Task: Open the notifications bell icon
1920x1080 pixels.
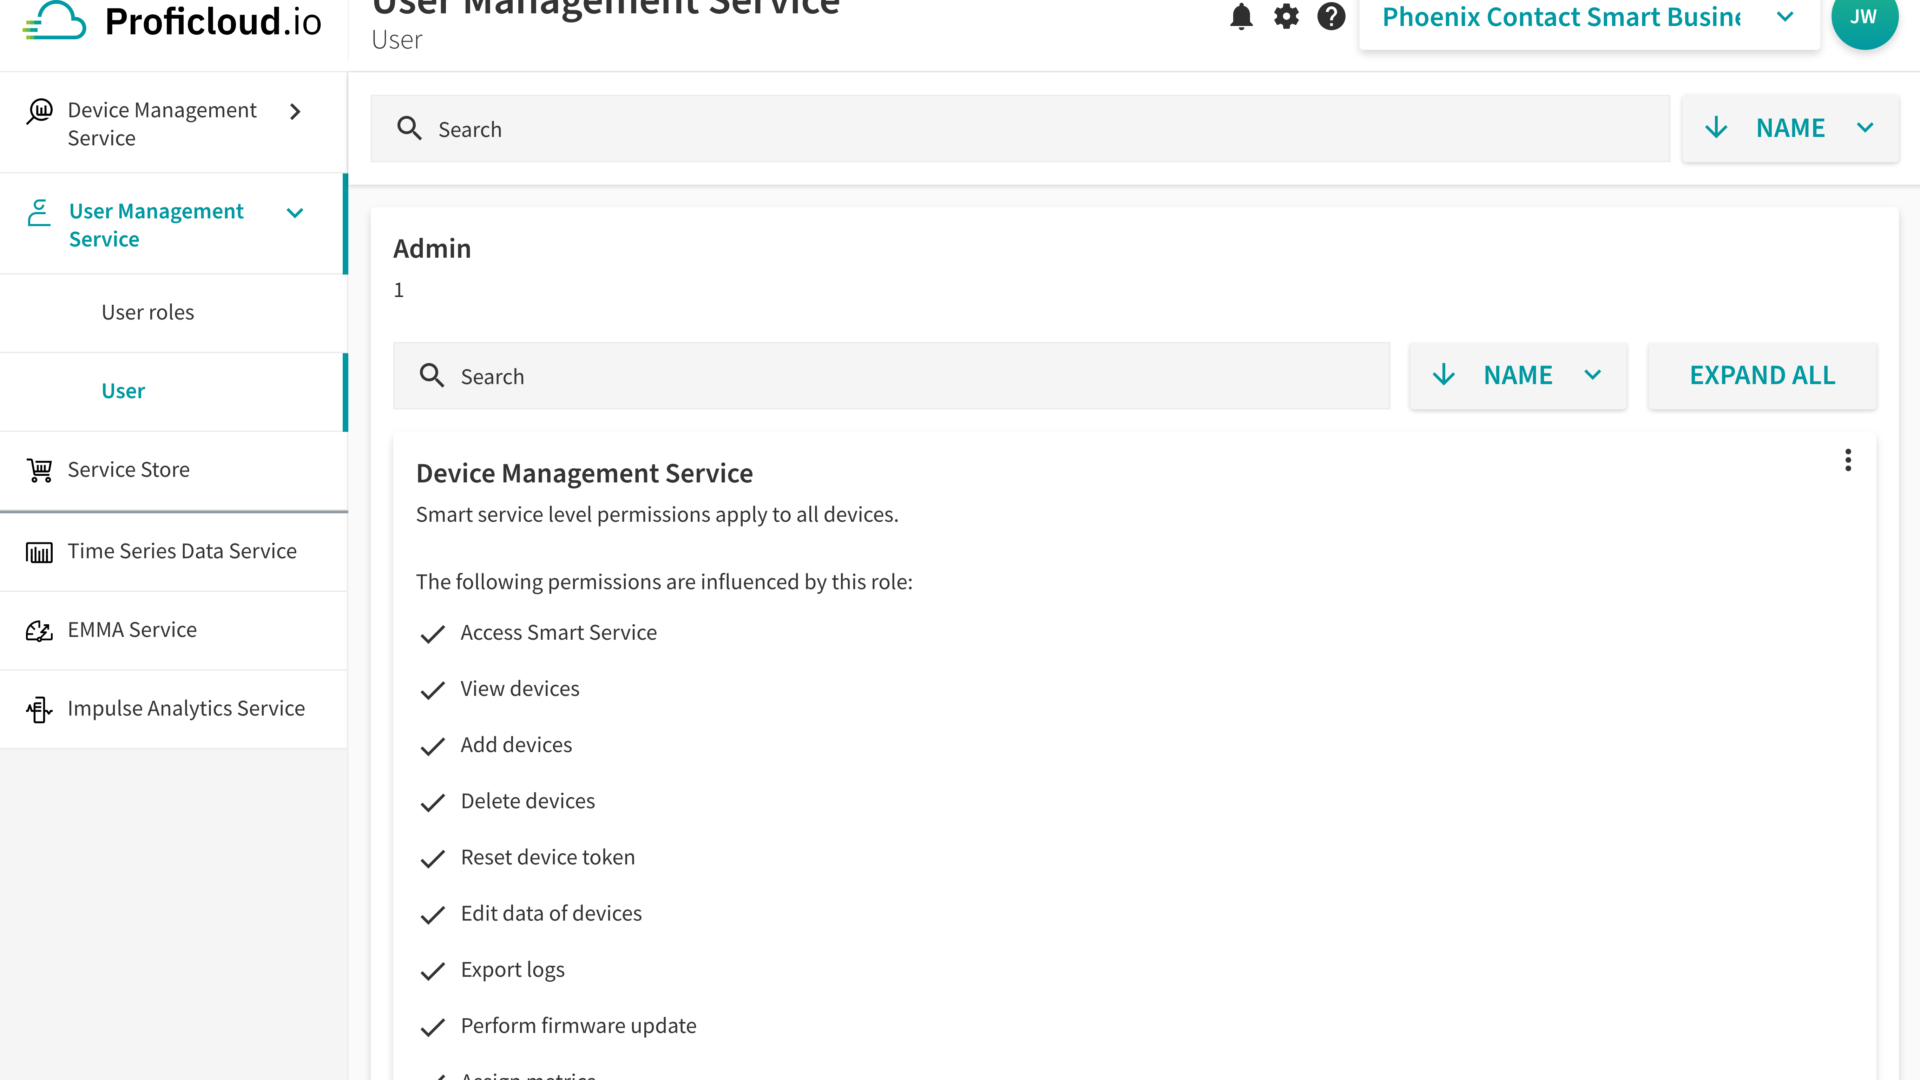Action: click(1241, 17)
